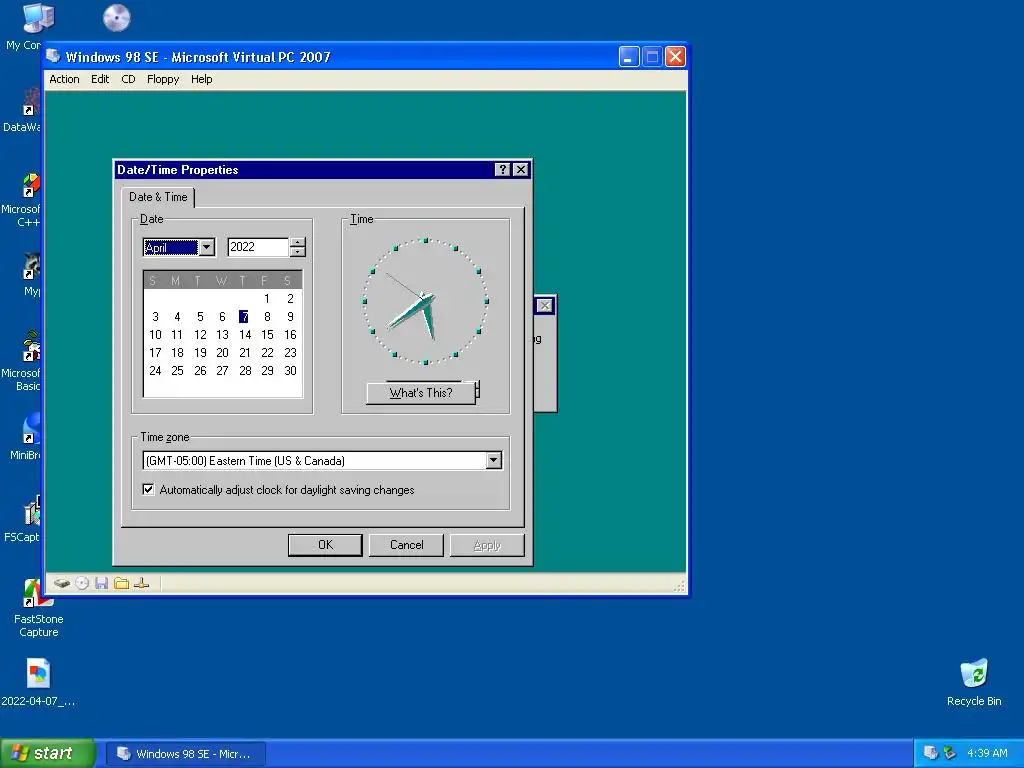Select highlighted day 7 in calendar
This screenshot has height=768, width=1024.
[x=244, y=317]
